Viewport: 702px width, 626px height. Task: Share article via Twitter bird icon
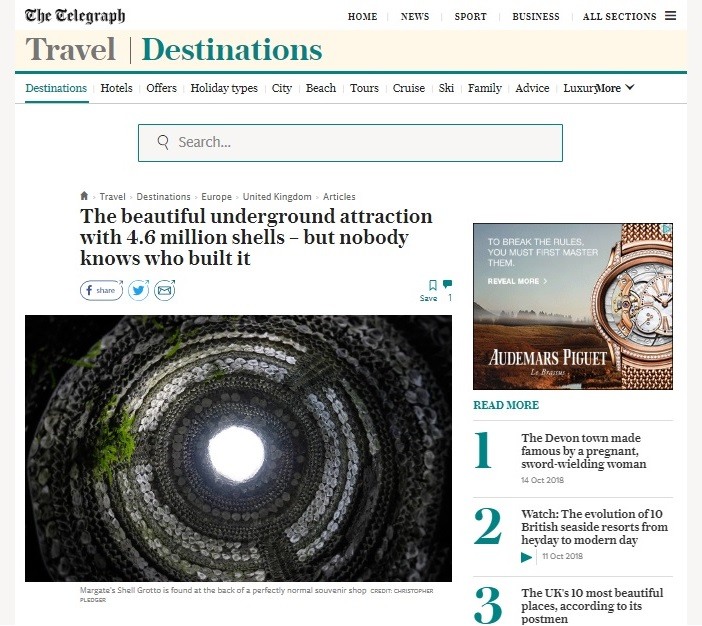139,290
